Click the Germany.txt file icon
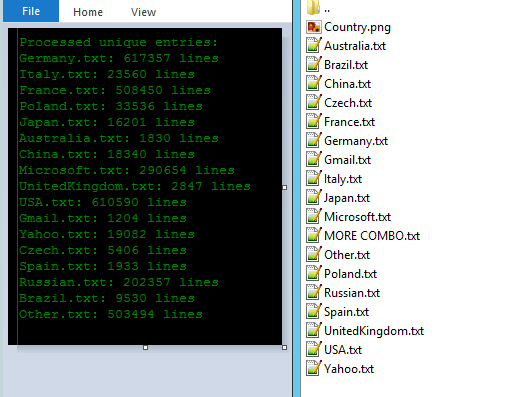The height and width of the screenshot is (397, 505). 313,141
